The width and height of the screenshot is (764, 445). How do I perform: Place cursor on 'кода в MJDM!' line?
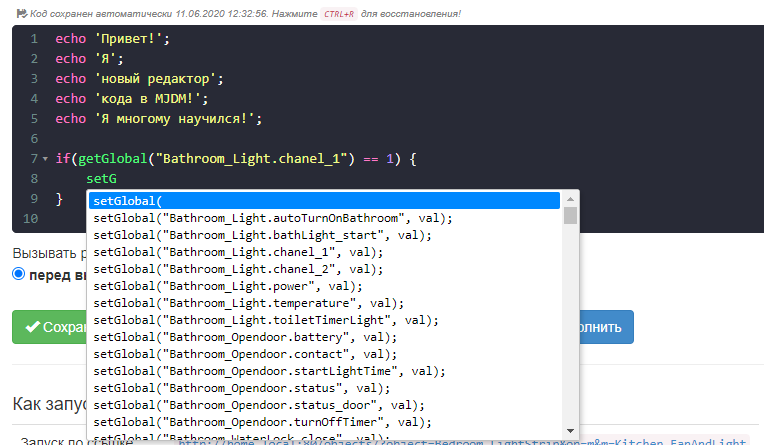pos(132,98)
